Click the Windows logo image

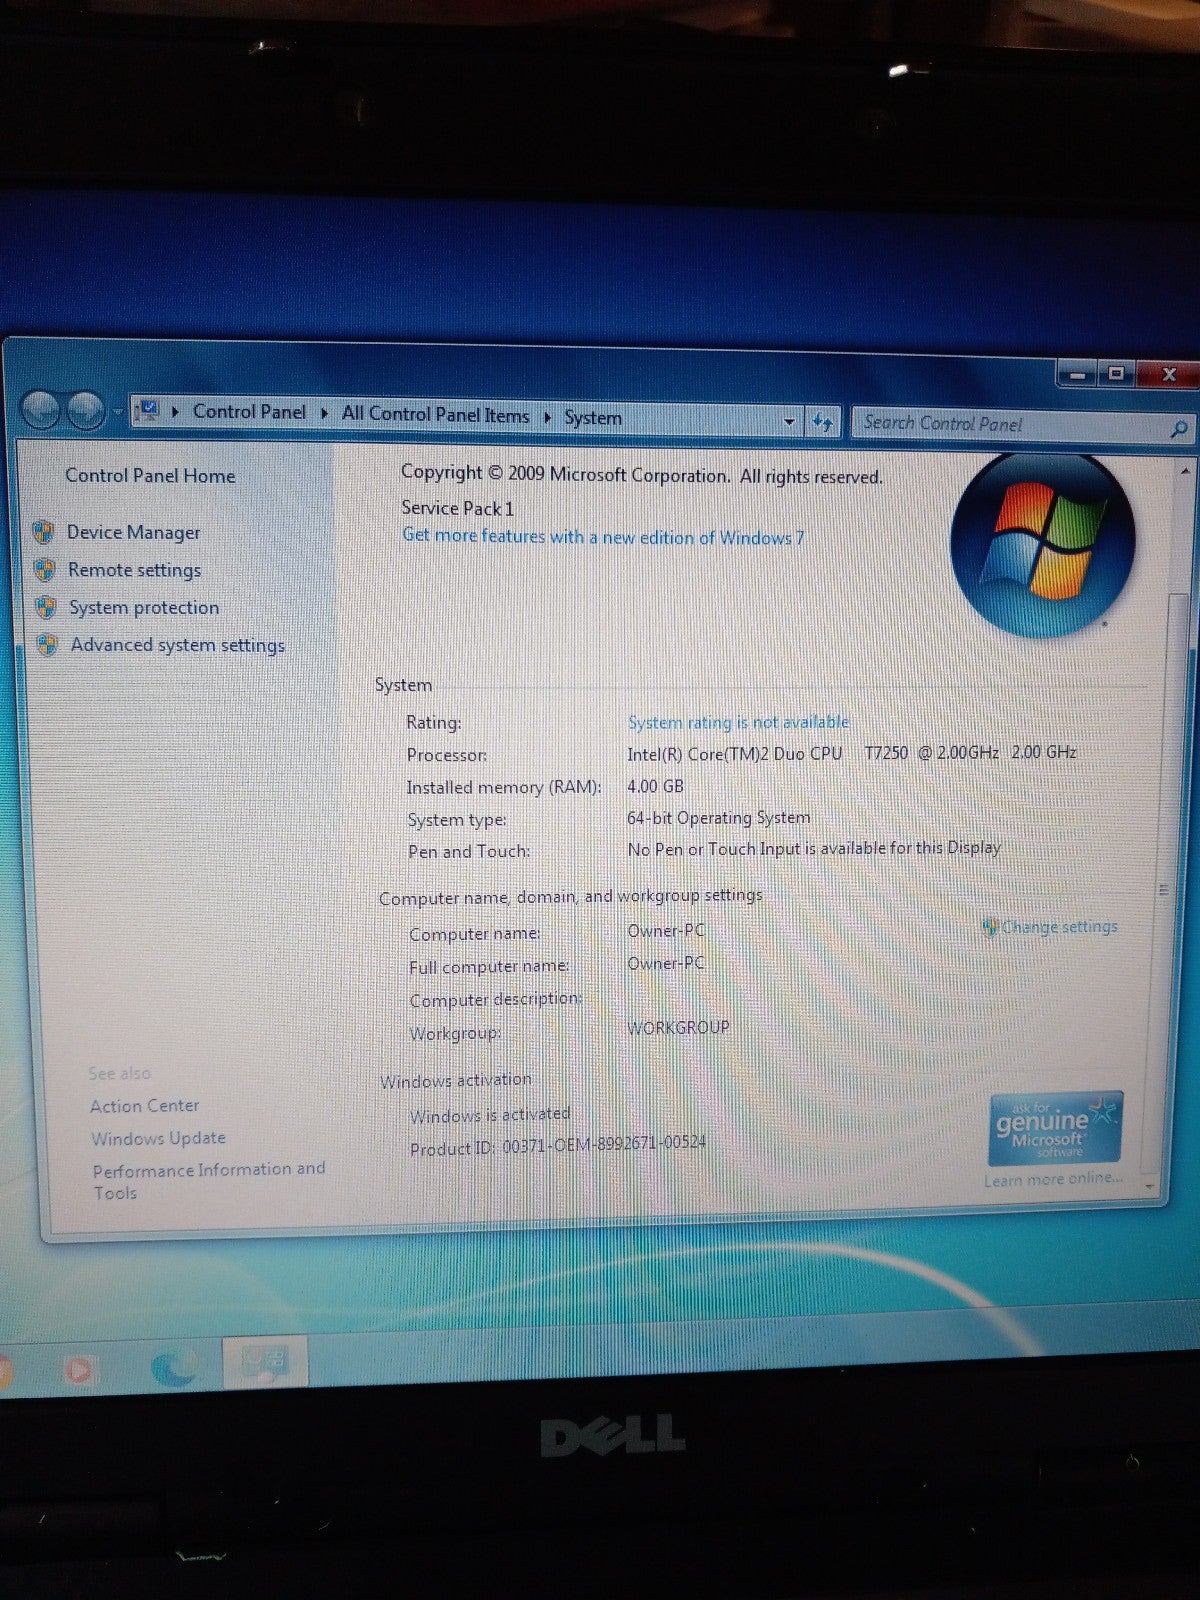(1042, 545)
